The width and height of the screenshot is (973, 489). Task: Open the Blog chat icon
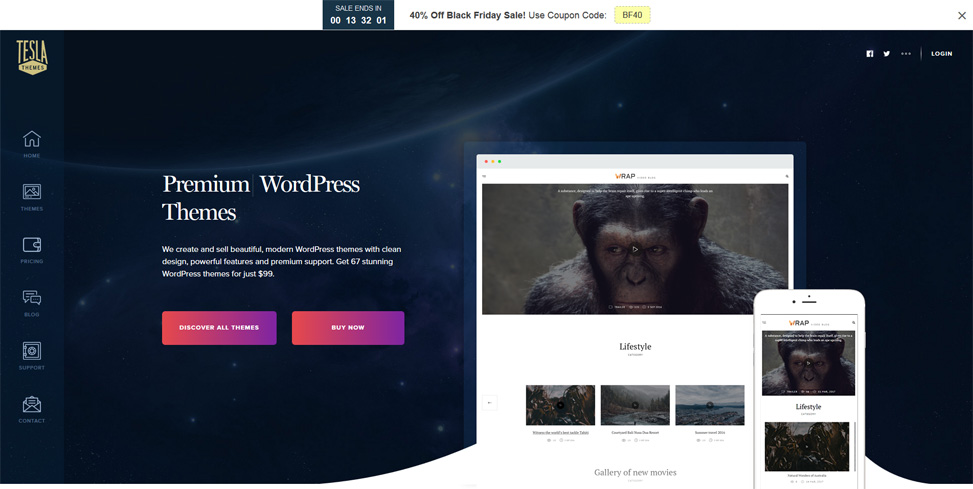pos(32,302)
